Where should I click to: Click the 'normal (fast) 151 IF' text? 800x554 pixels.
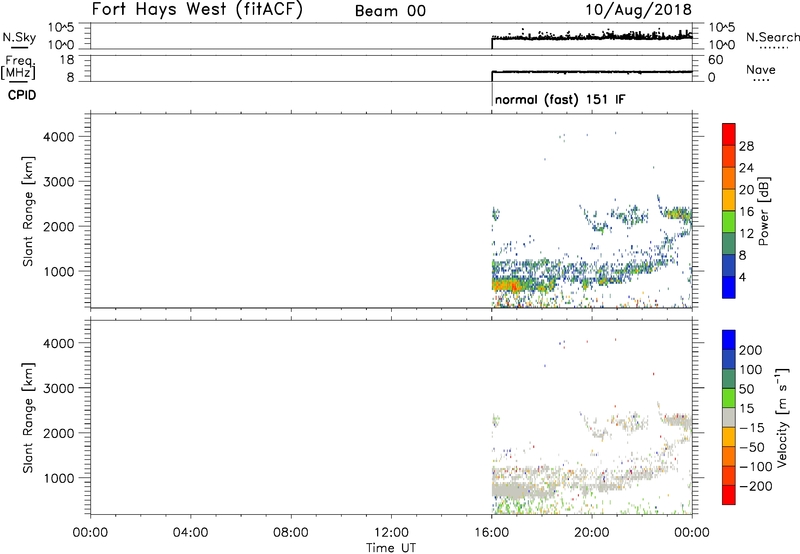point(560,99)
